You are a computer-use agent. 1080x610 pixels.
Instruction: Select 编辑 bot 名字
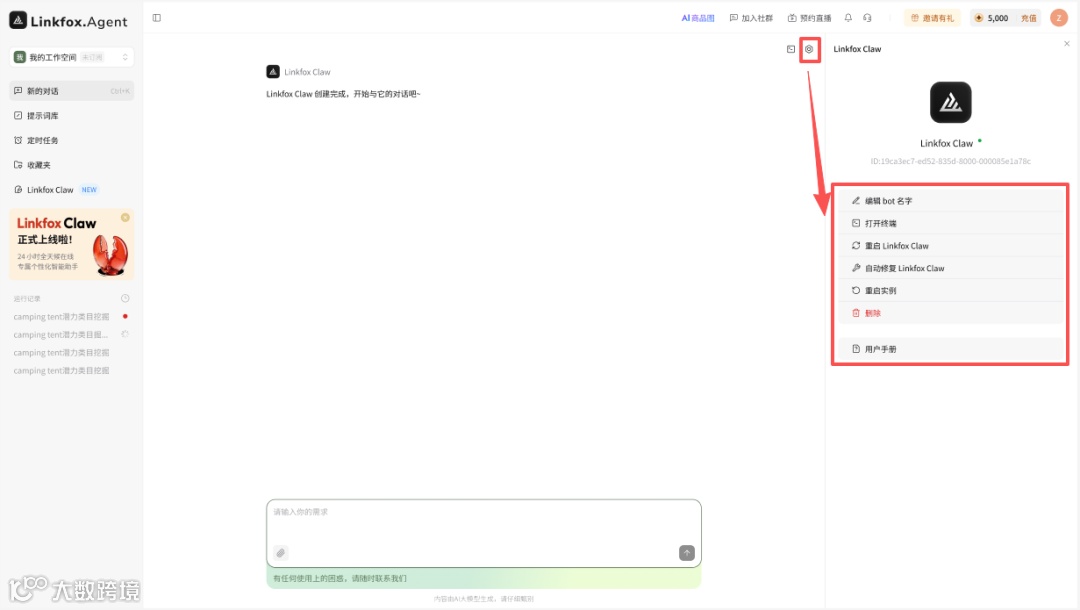click(x=951, y=201)
